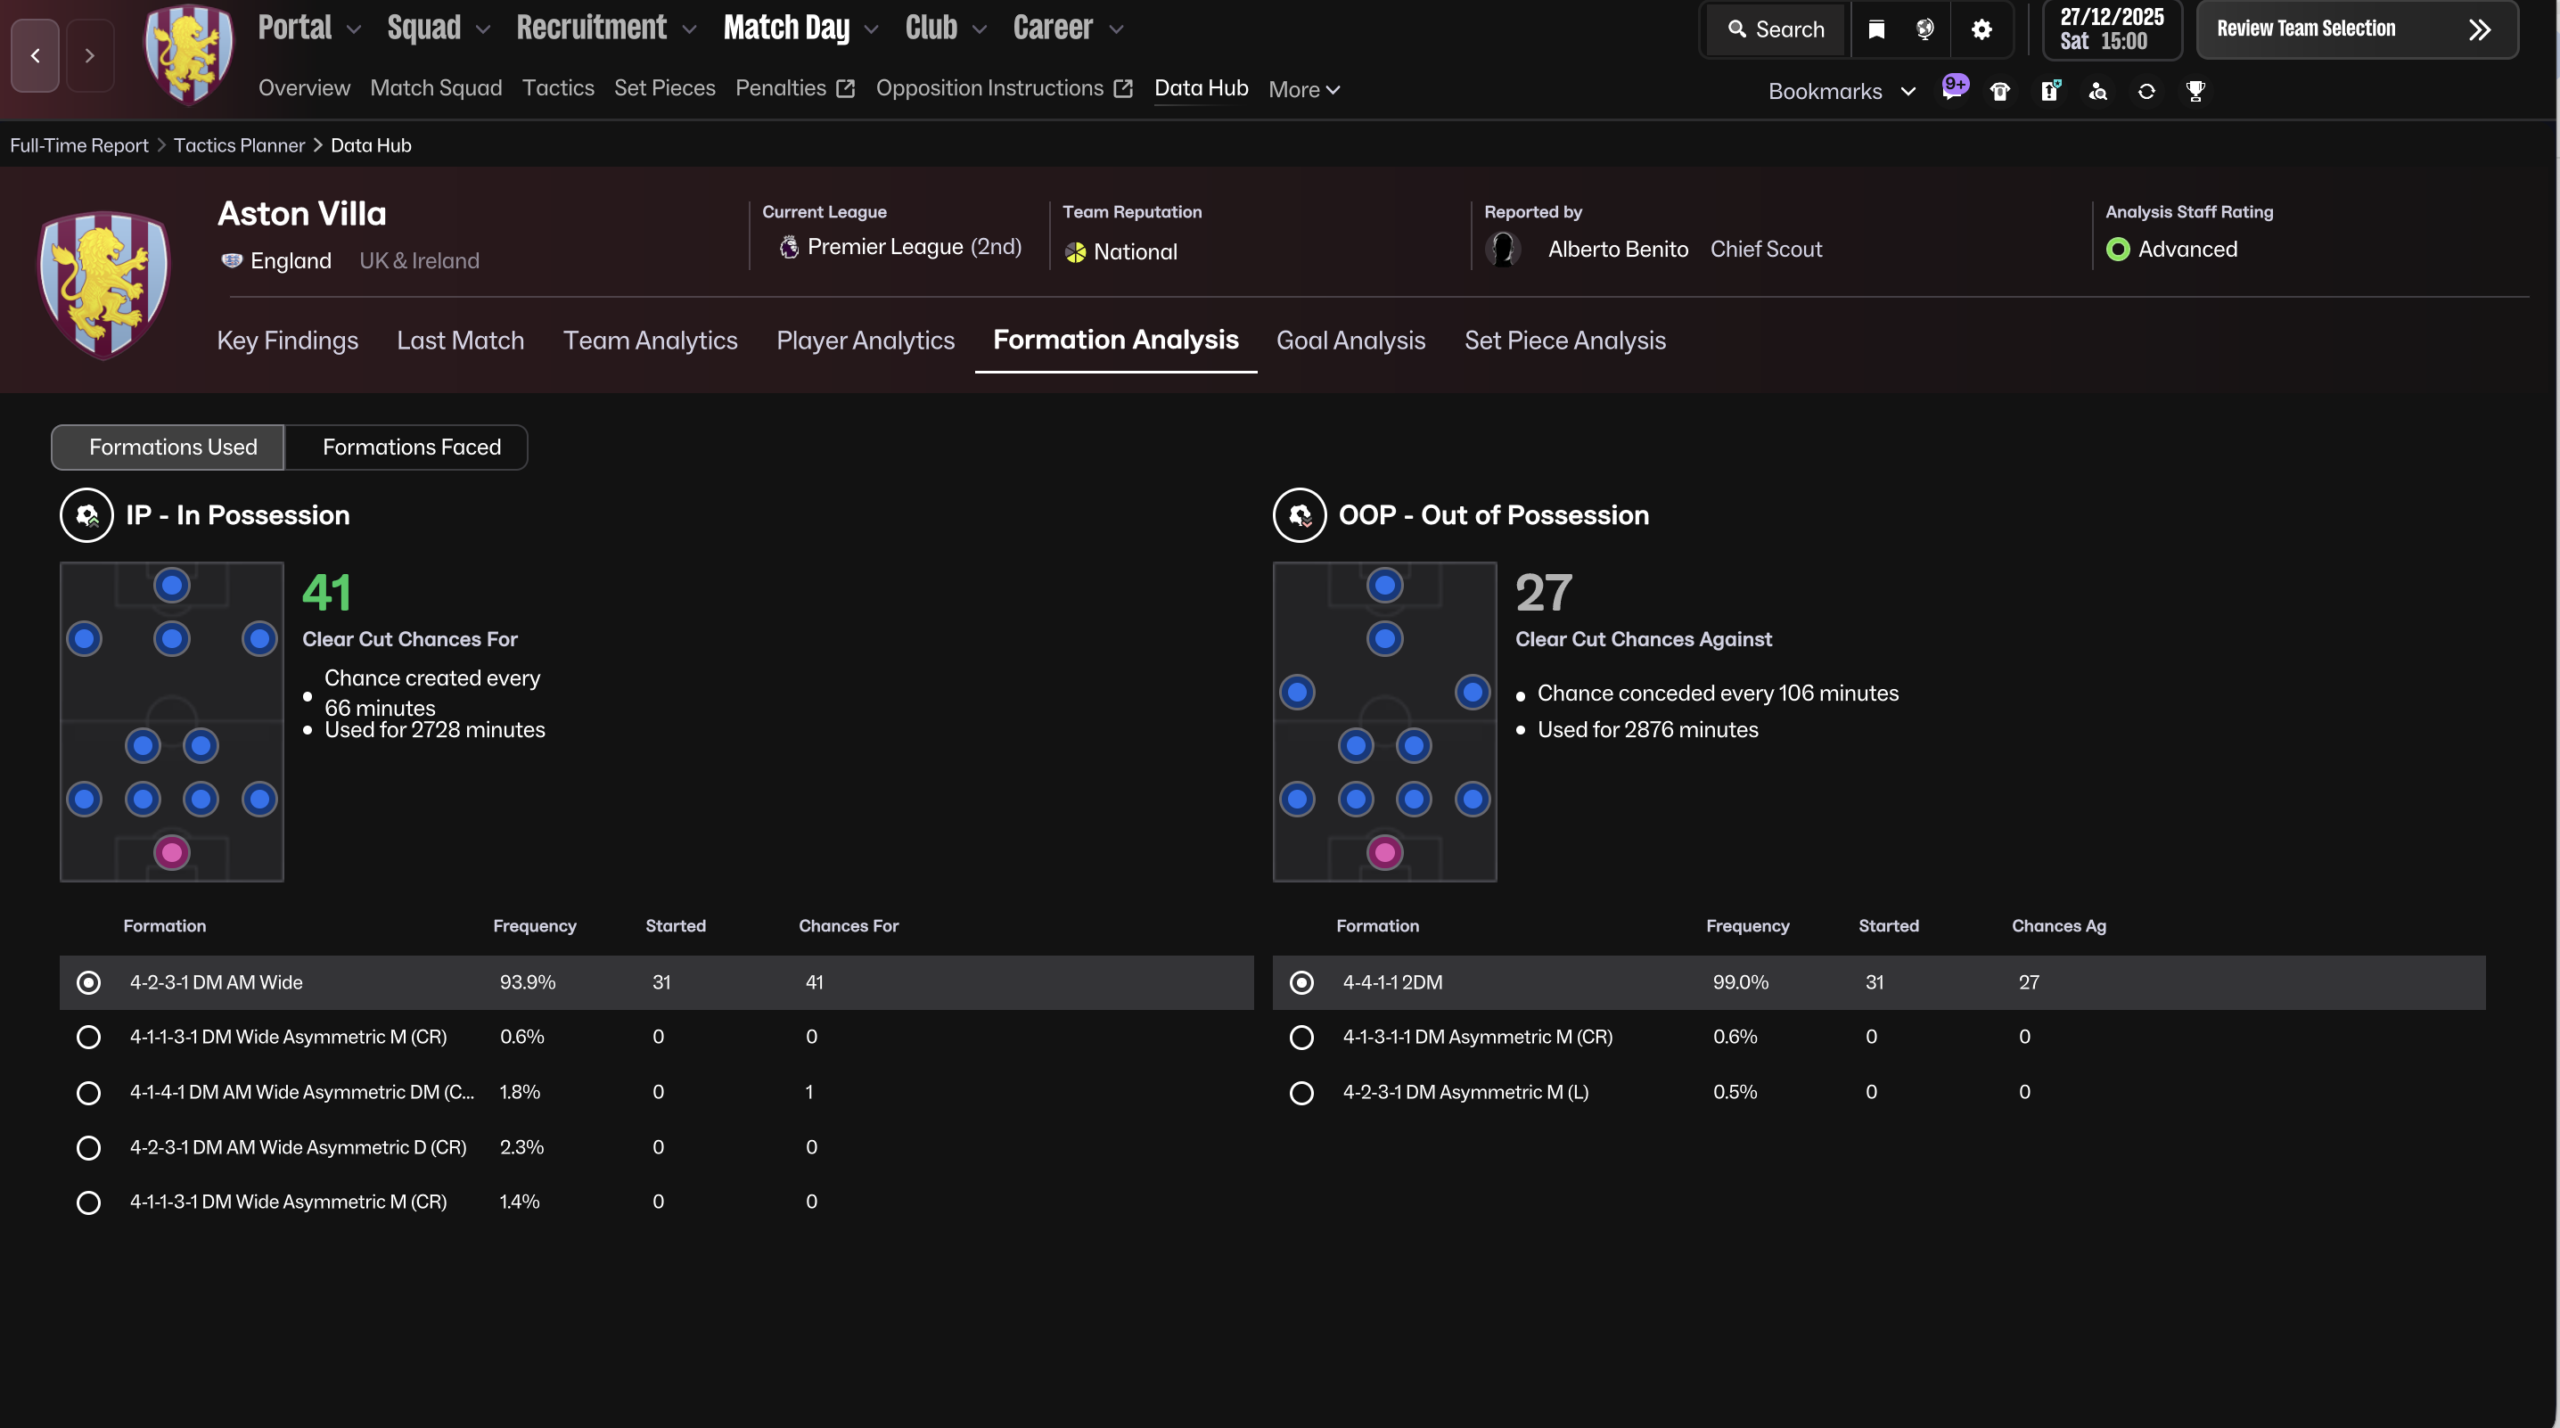The width and height of the screenshot is (2560, 1428).
Task: Click the Search field
Action: pyautogui.click(x=1776, y=29)
